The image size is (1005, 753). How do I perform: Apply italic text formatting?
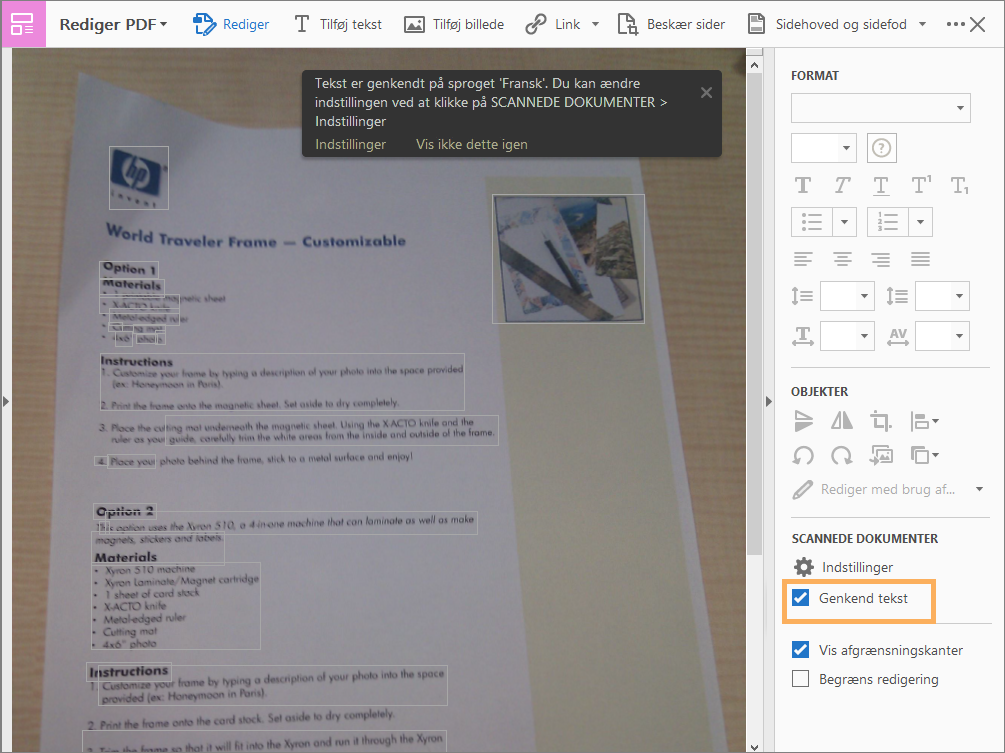(842, 185)
